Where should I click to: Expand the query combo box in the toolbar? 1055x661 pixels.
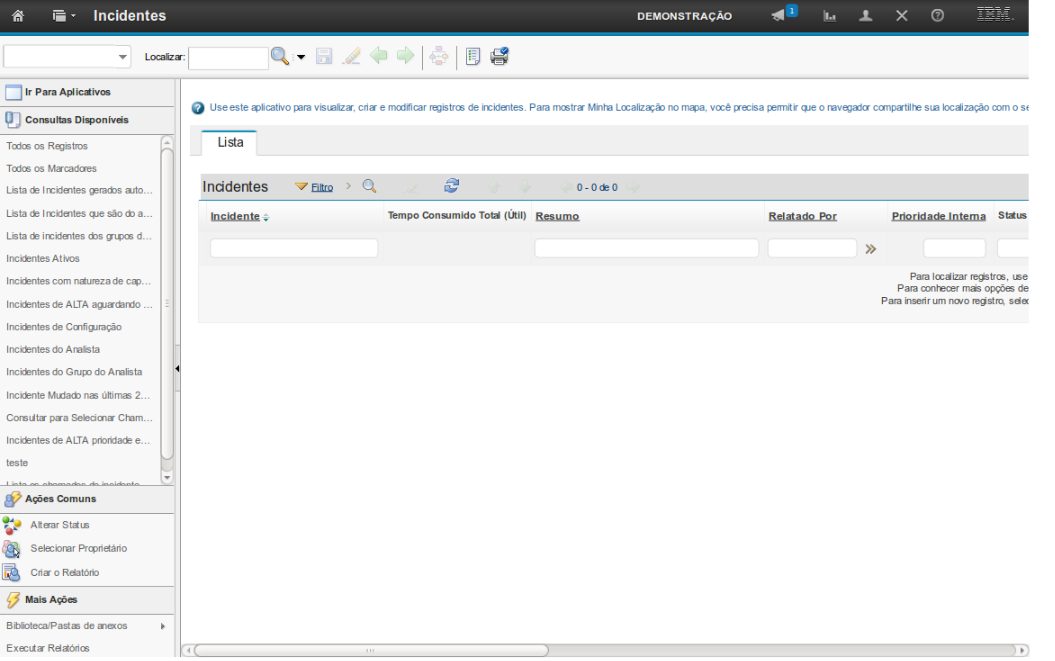coord(123,58)
